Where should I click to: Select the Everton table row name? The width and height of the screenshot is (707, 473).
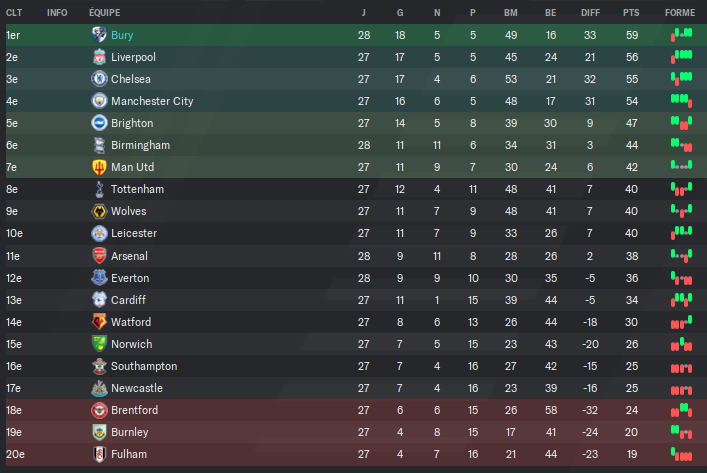[130, 278]
